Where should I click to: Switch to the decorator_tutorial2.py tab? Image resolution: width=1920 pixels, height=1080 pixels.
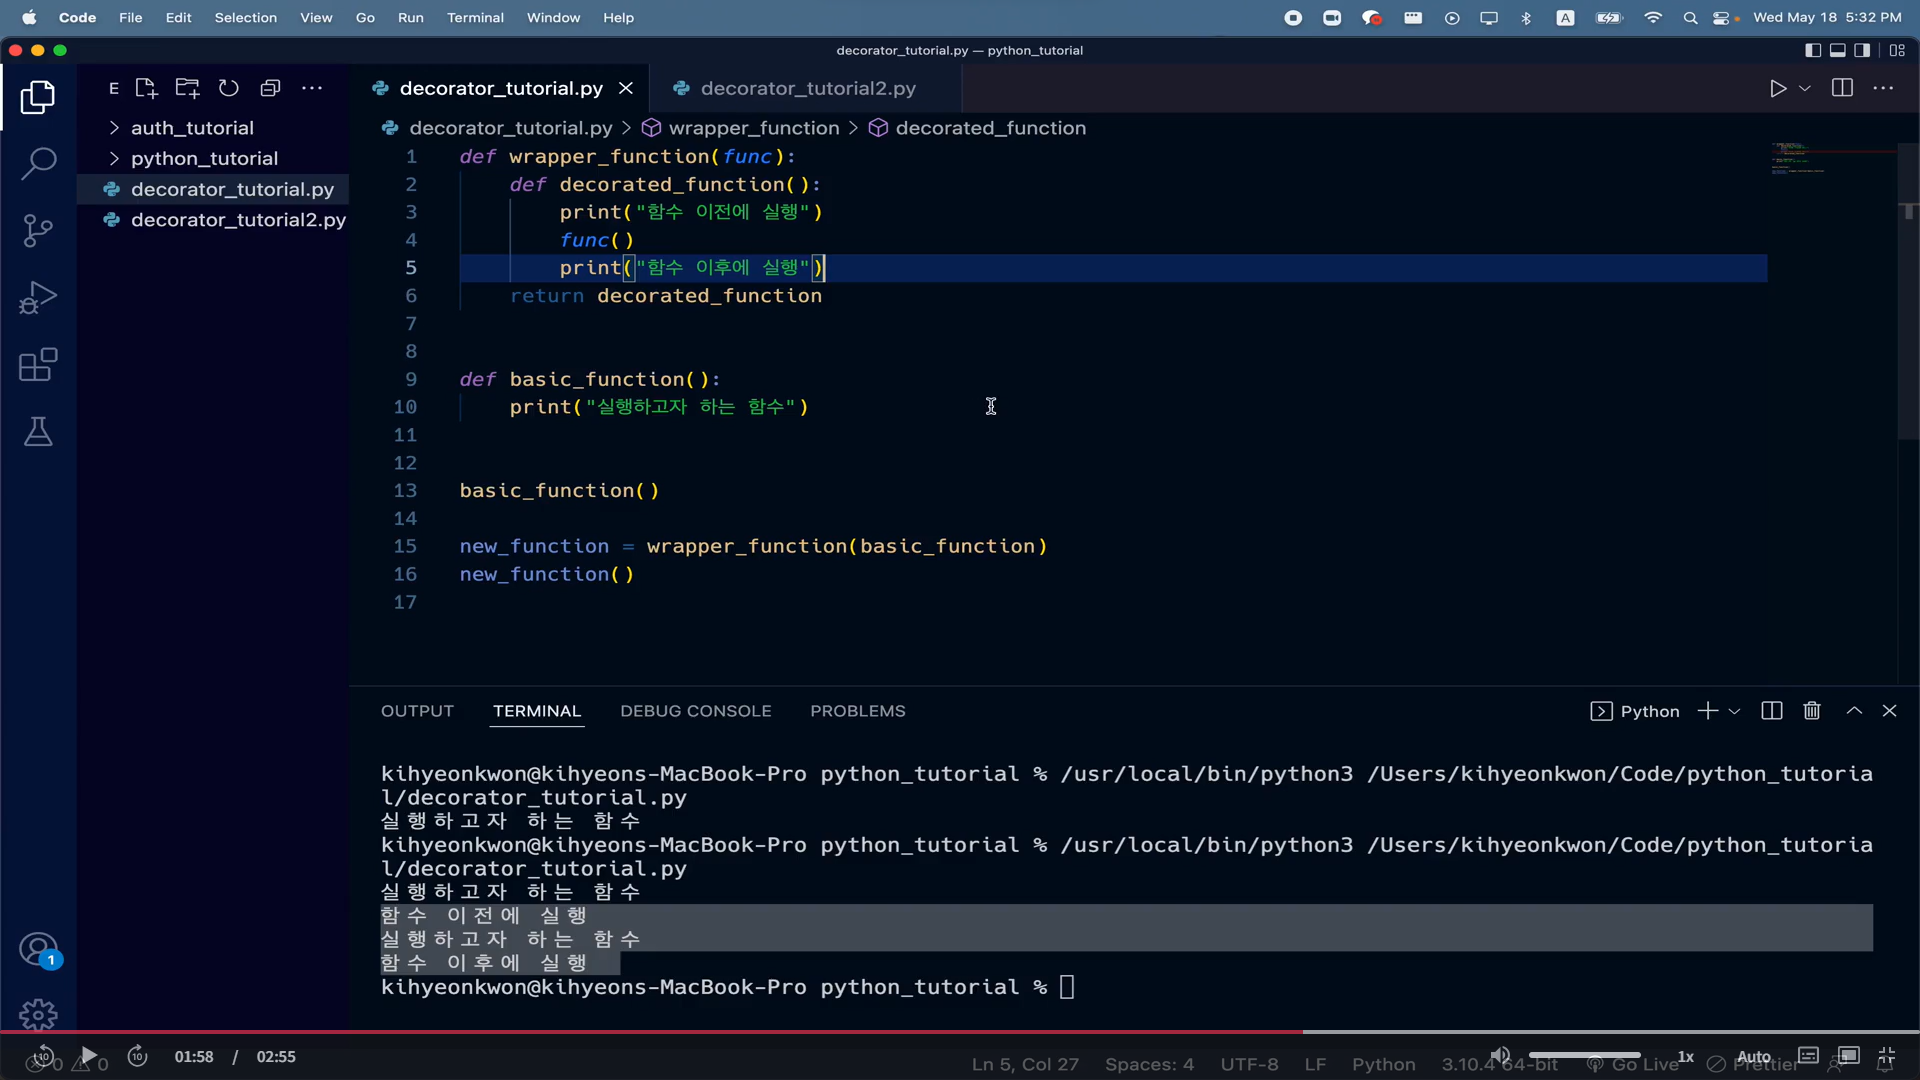(807, 88)
